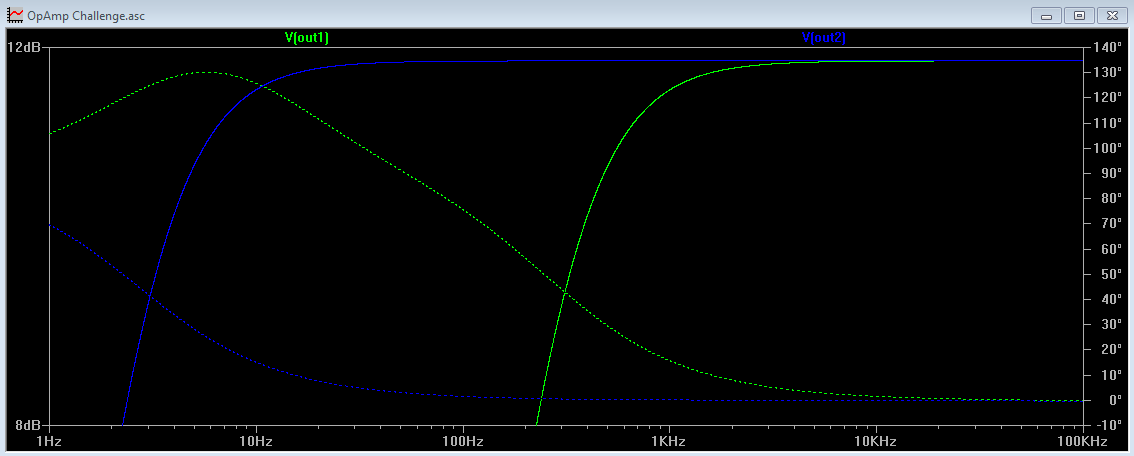The height and width of the screenshot is (456, 1134).
Task: Click the 30° phase axis label
Action: 1110,324
